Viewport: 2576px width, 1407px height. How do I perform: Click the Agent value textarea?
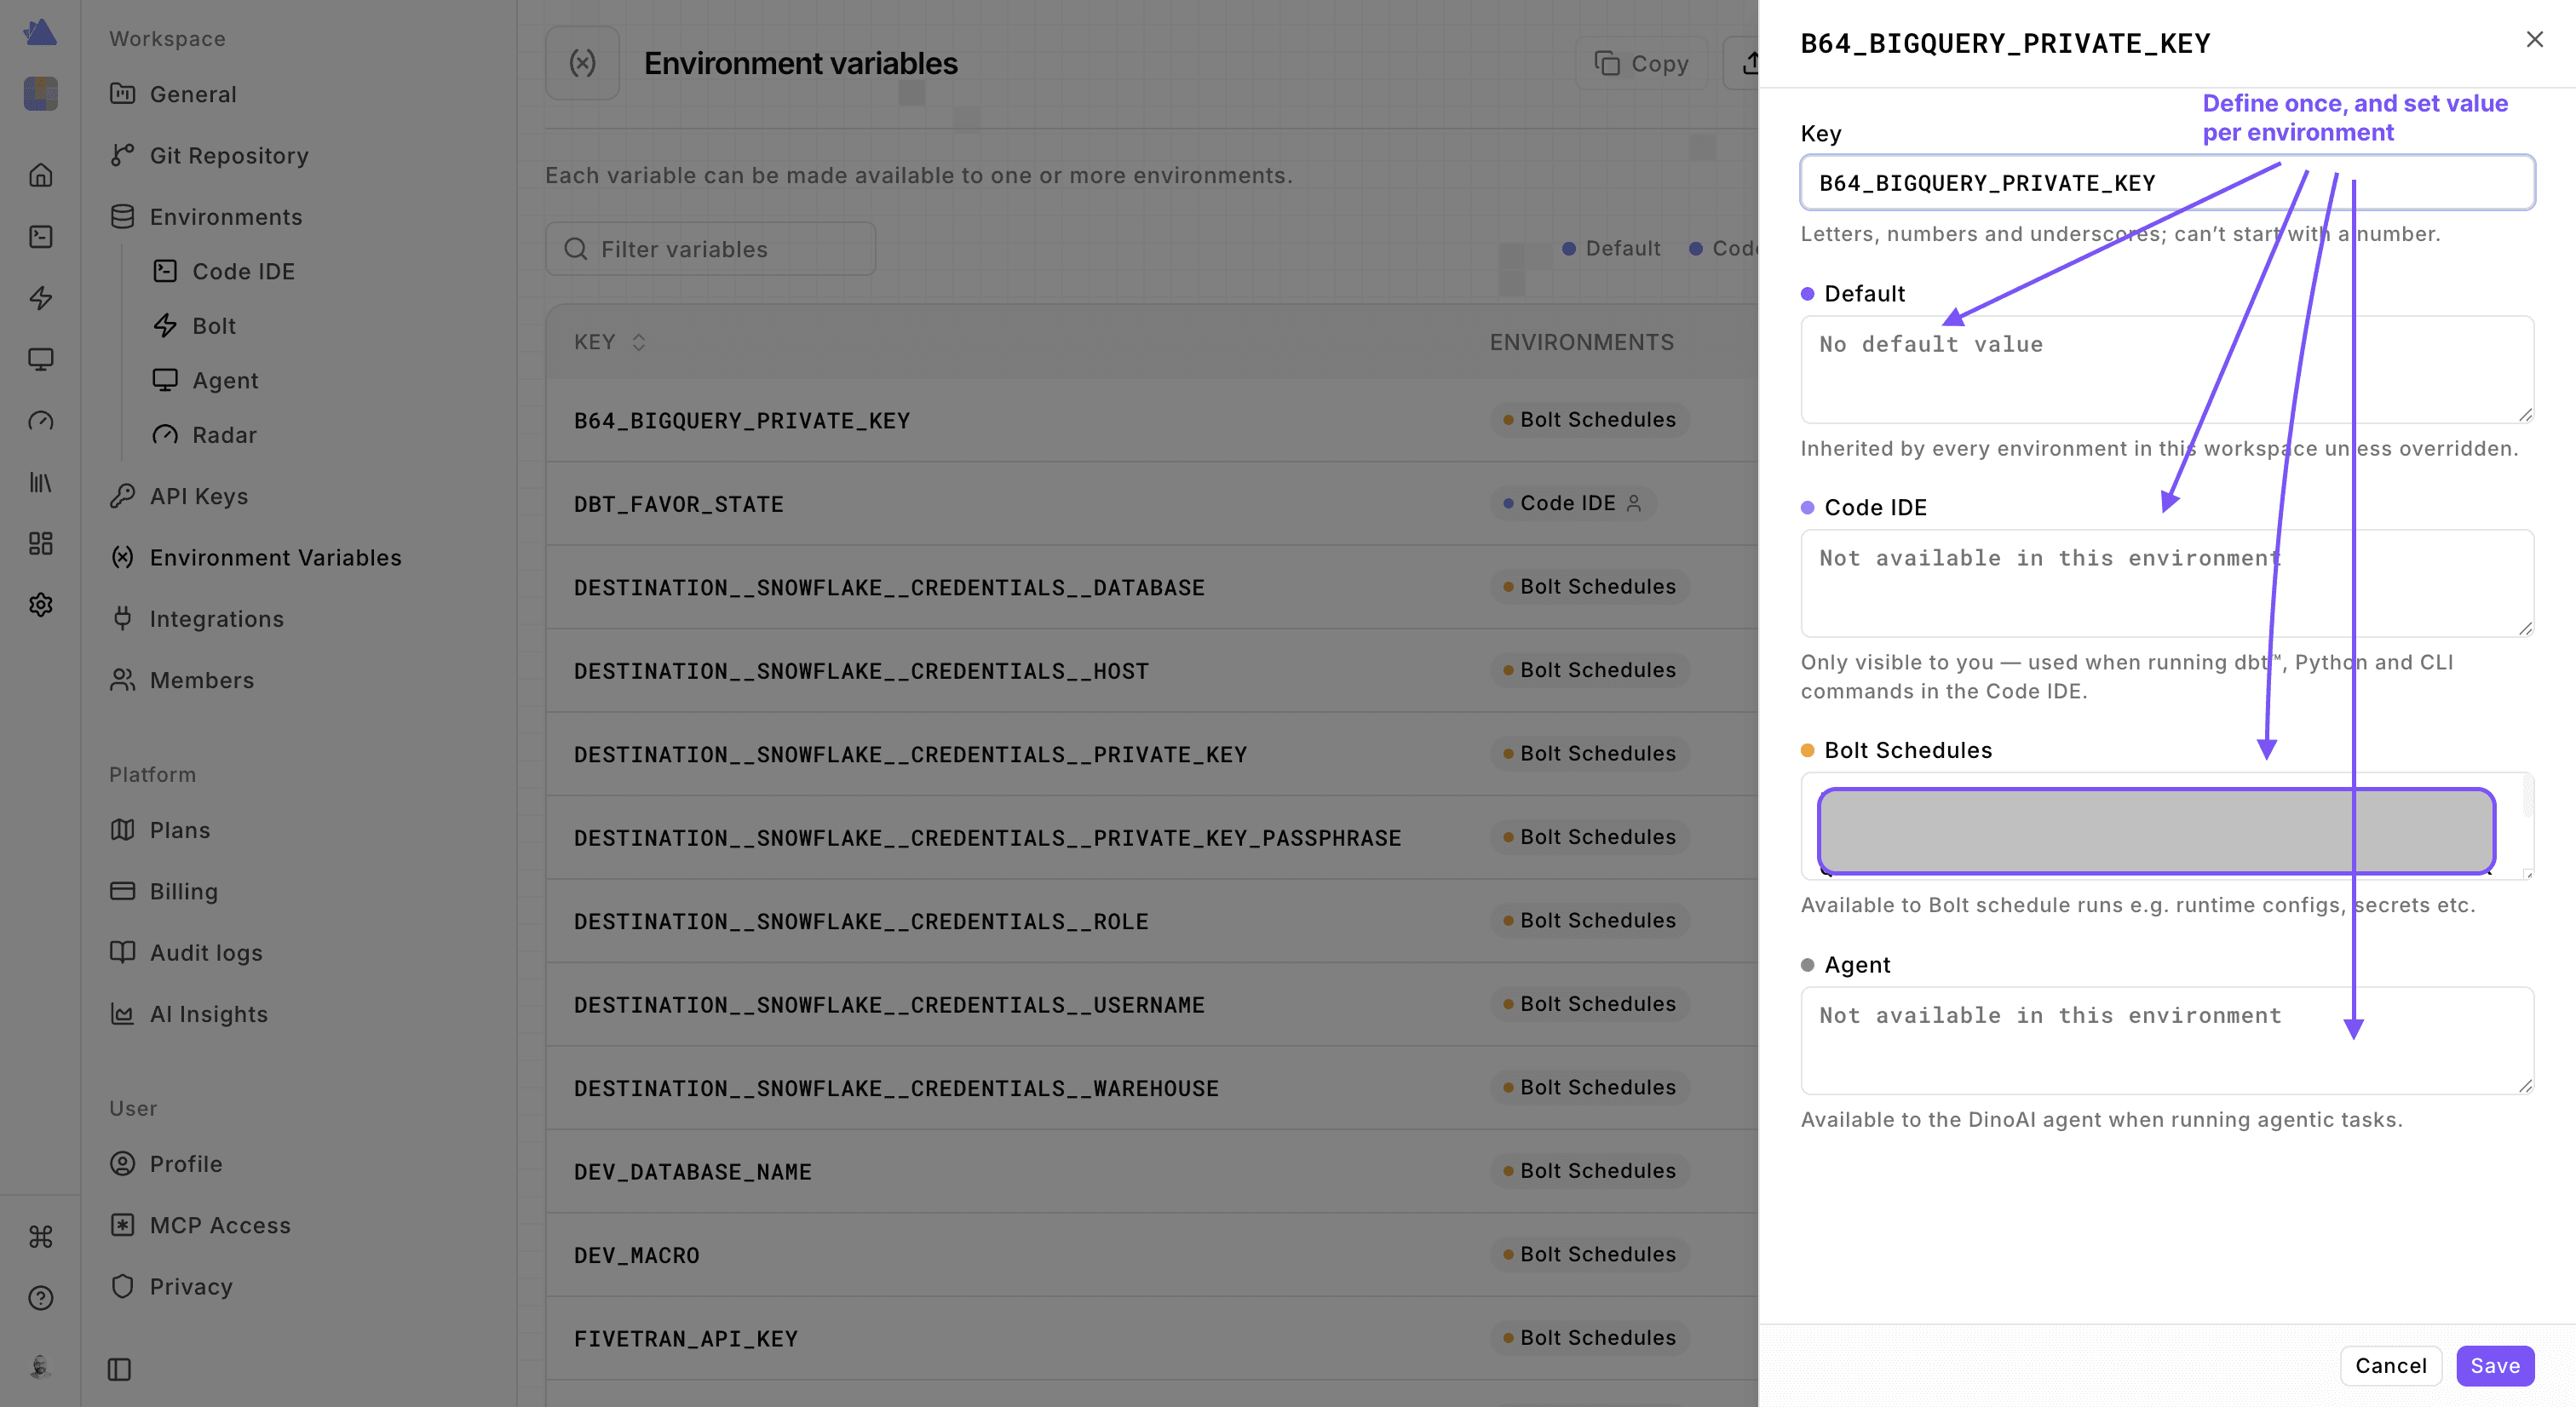2167,1040
